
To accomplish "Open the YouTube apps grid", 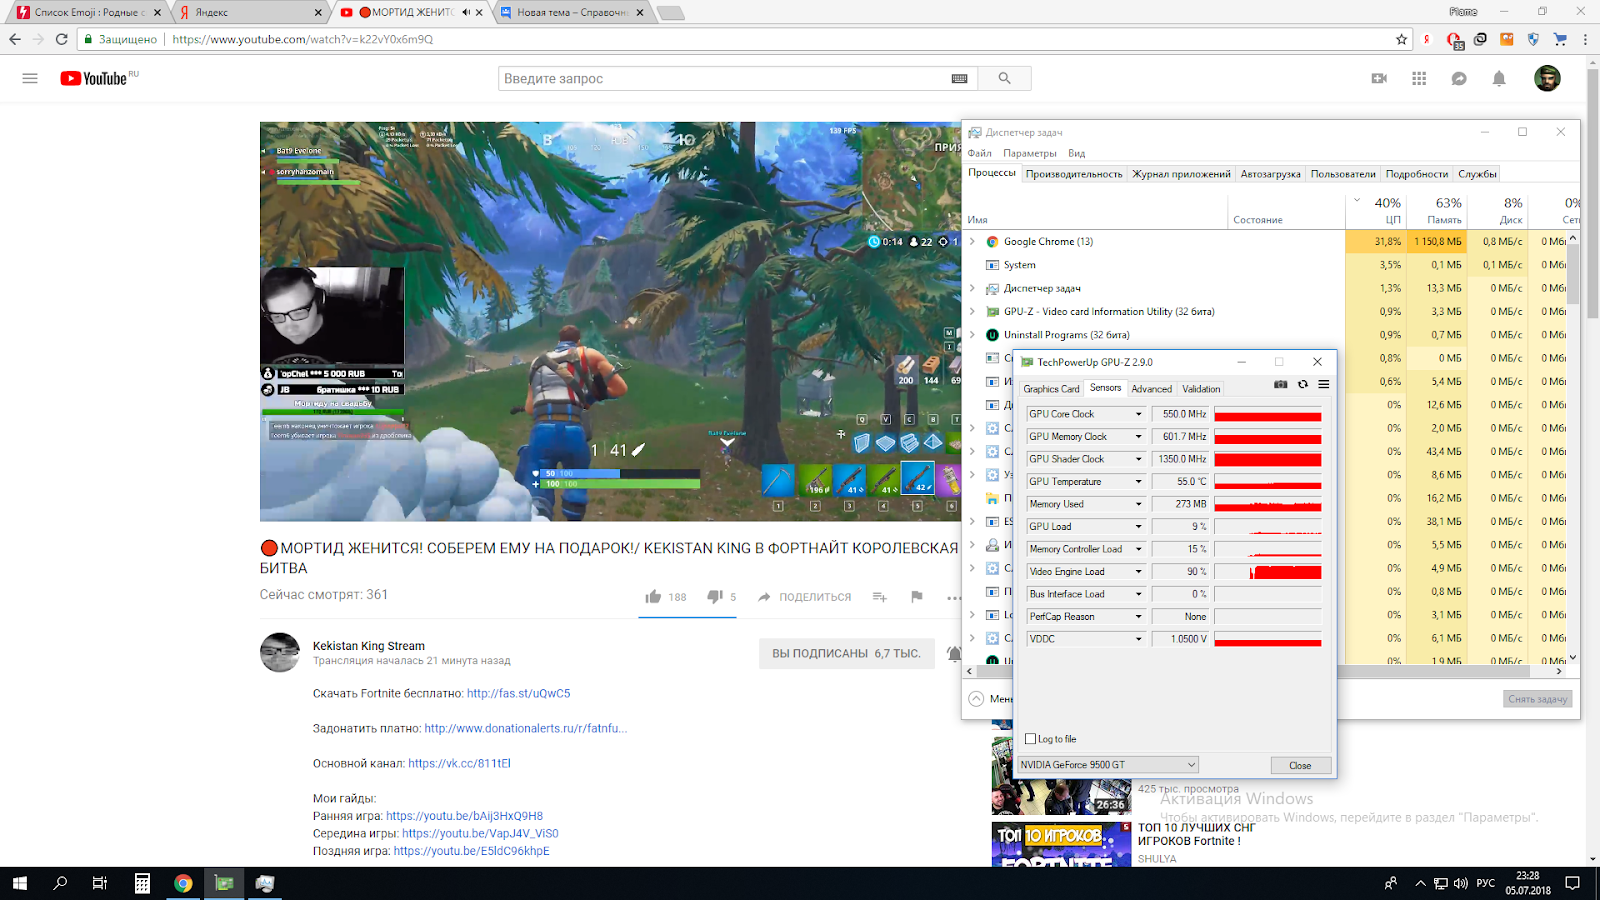I will (1419, 78).
